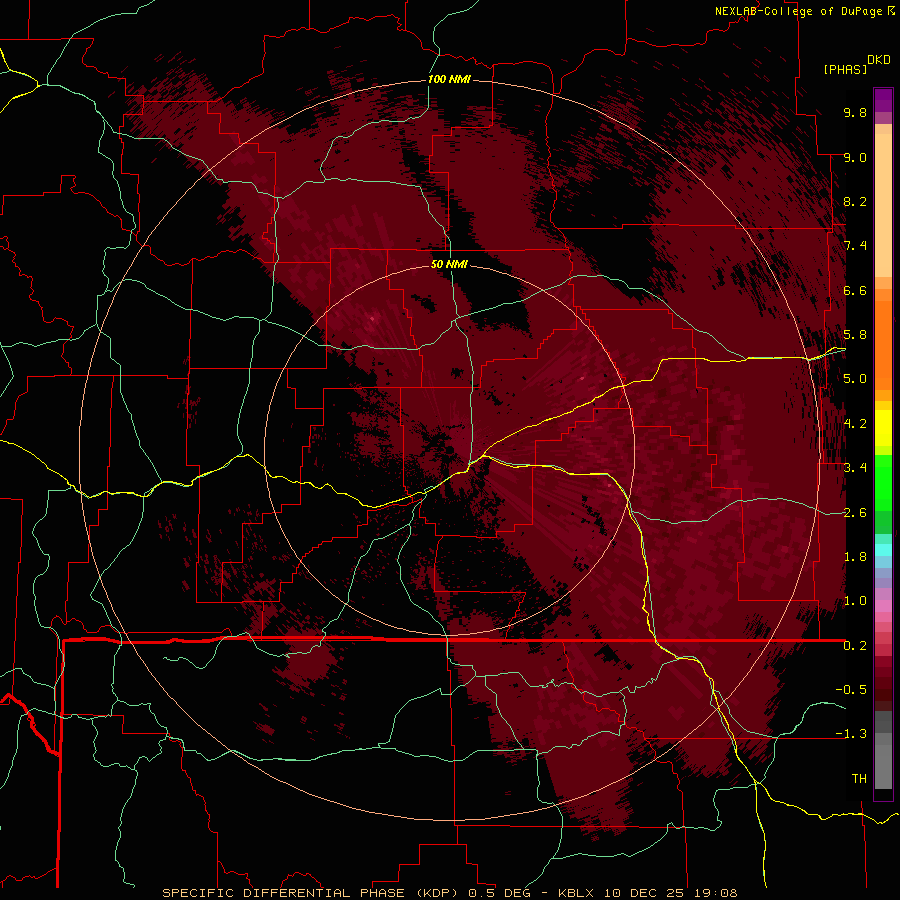Click the 3.4 legend value
This screenshot has width=900, height=900.
[x=855, y=468]
